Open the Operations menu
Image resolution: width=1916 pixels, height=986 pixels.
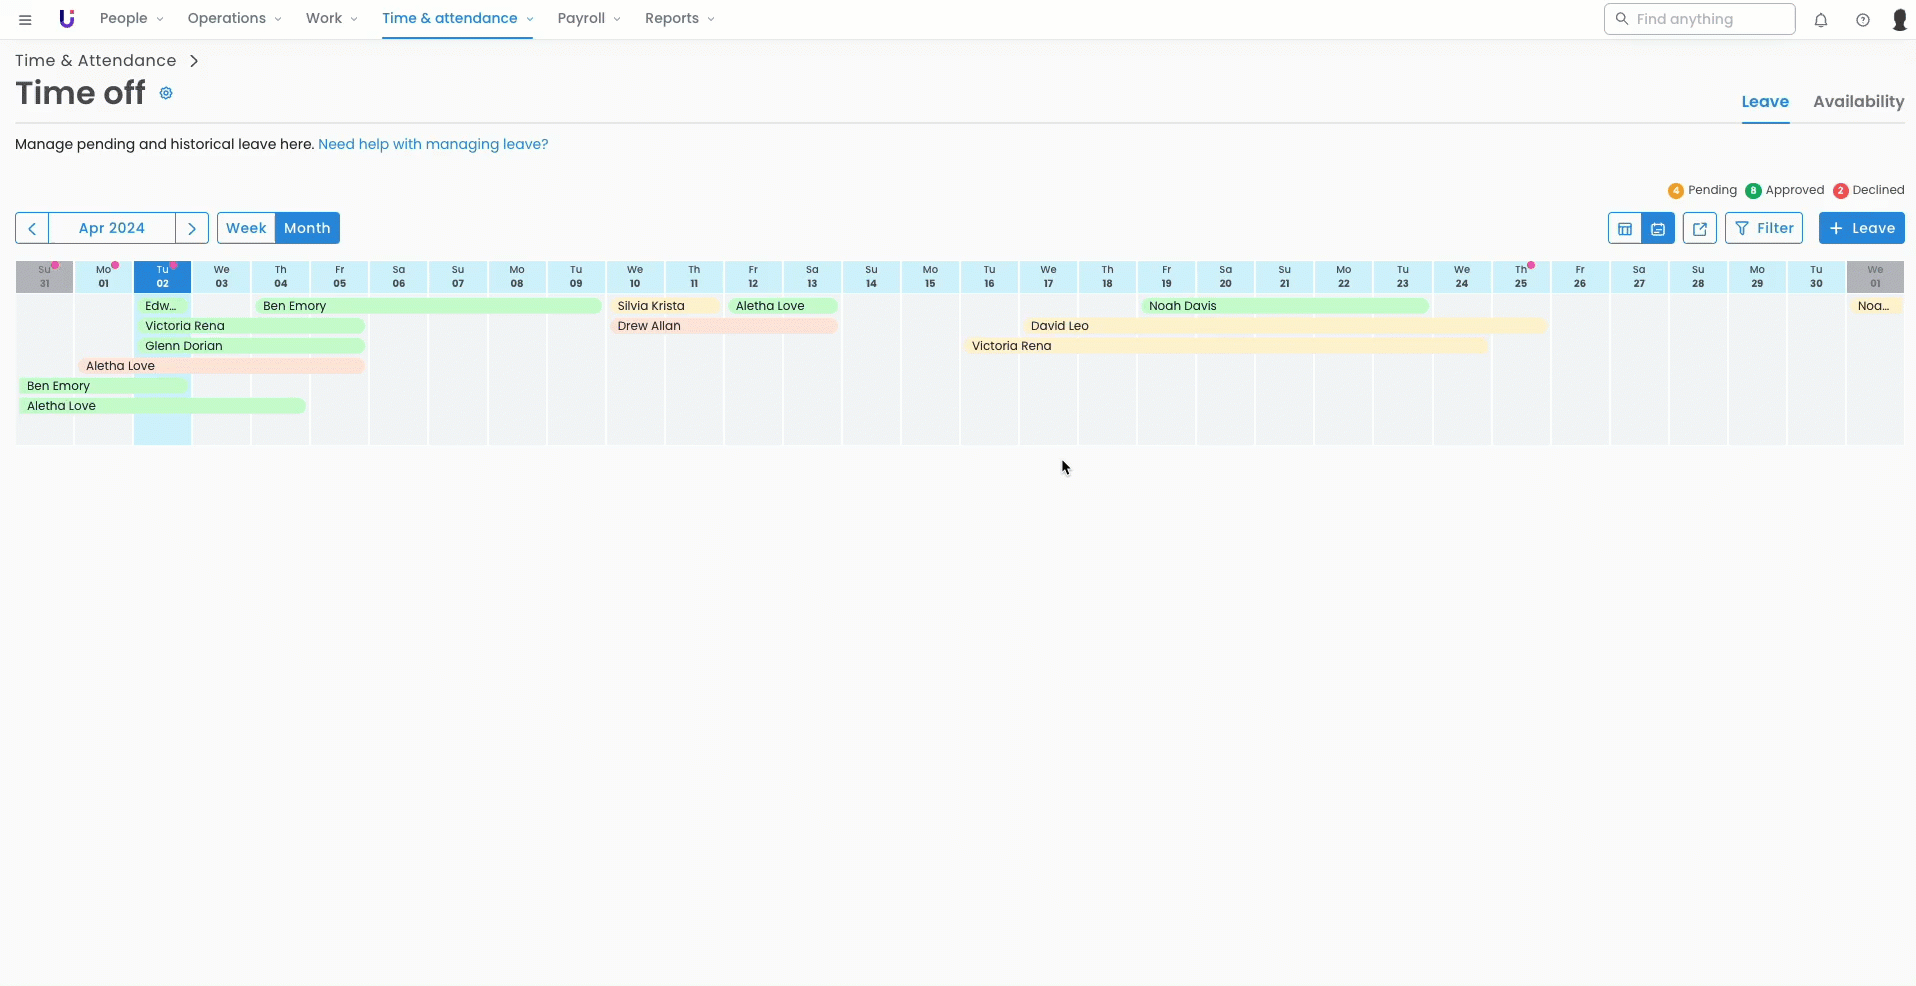pos(234,19)
